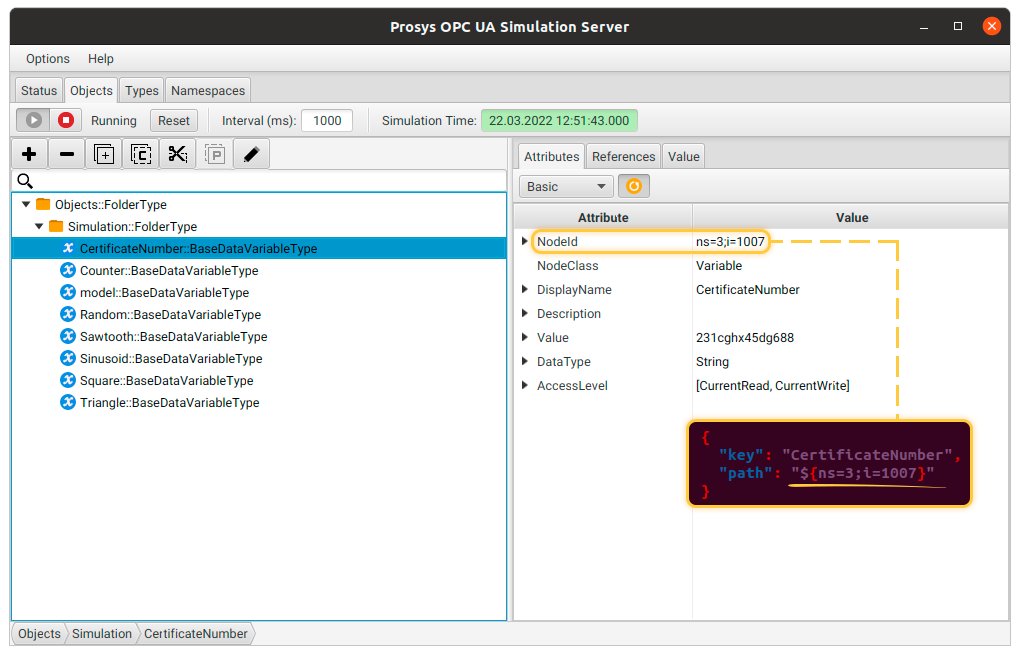Screen dimensions: 1020x655
Task: Click the Copy node icon
Action: click(x=141, y=154)
